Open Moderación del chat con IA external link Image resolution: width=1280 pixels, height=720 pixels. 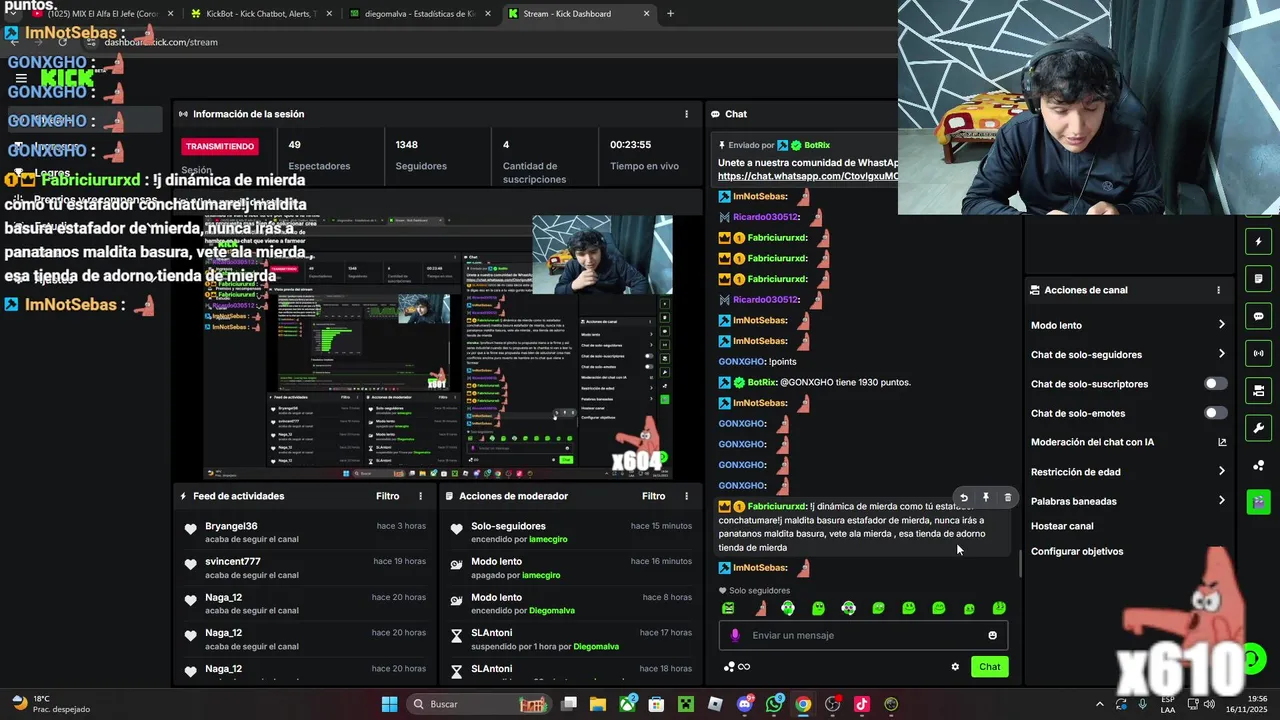pyautogui.click(x=1222, y=442)
